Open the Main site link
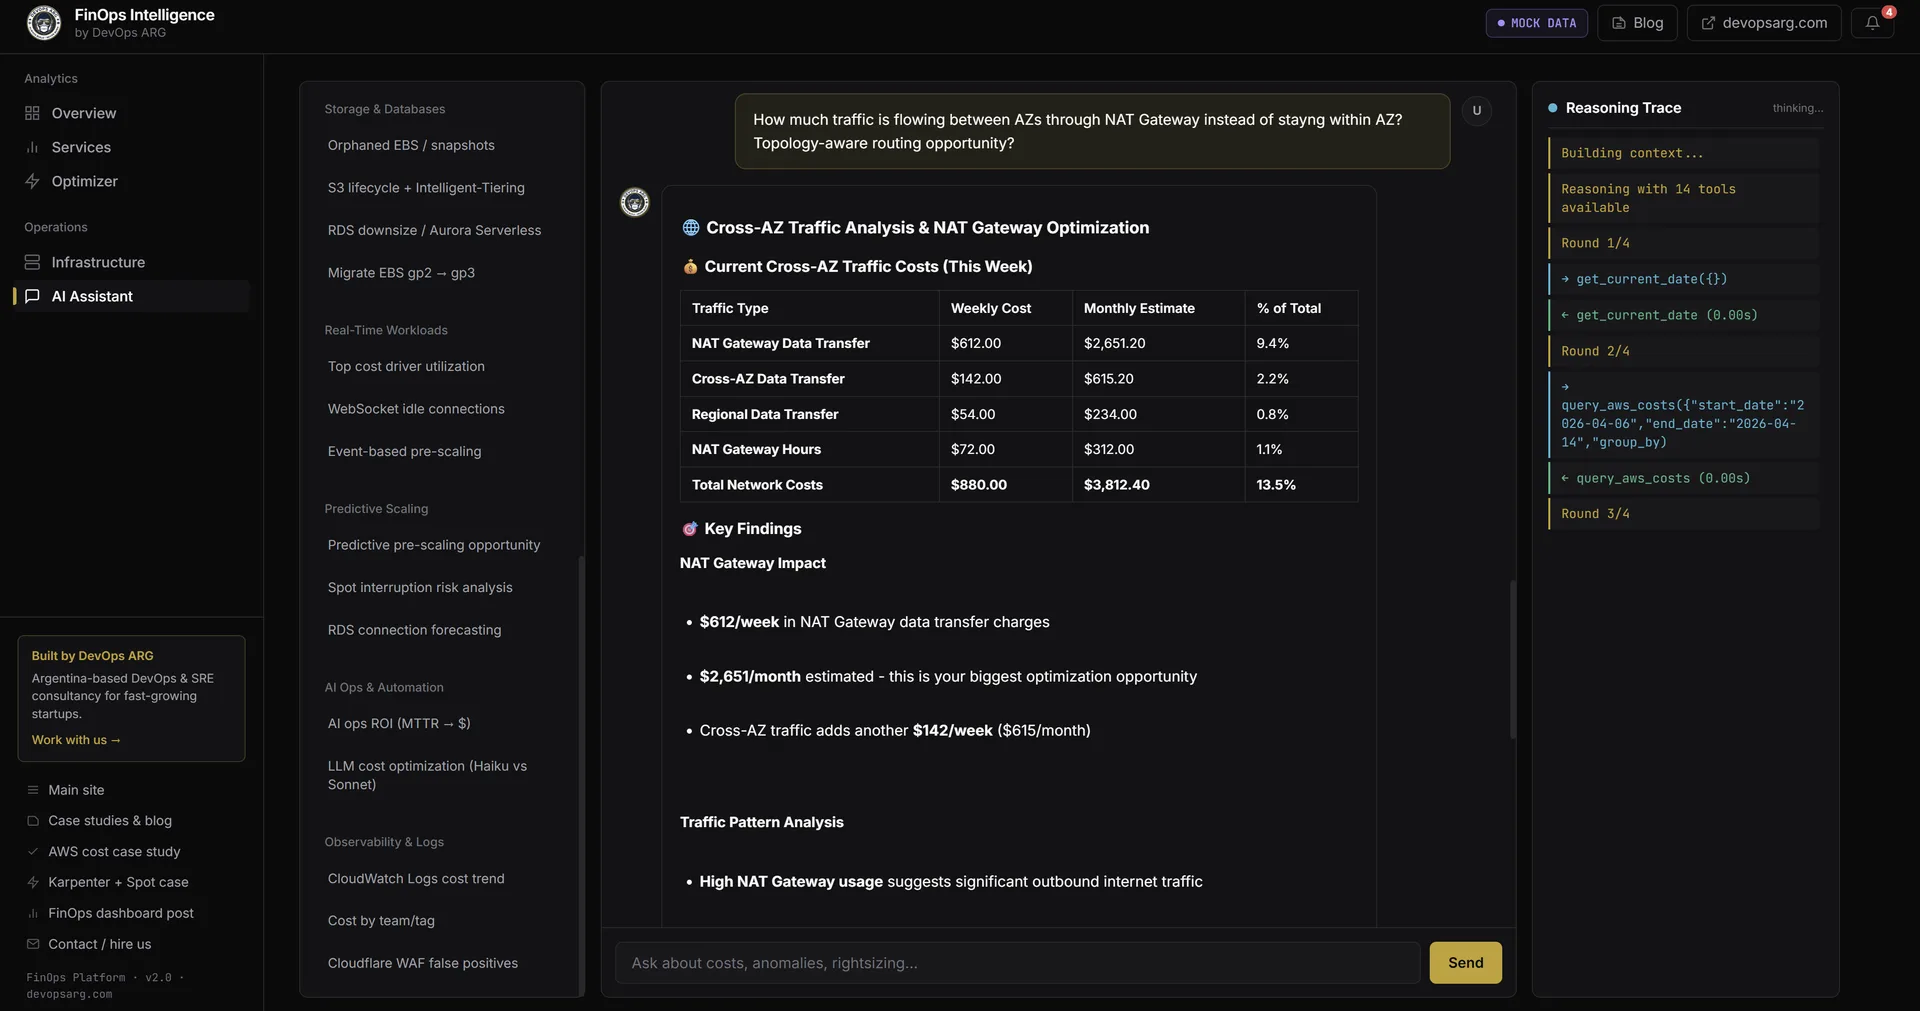1920x1011 pixels. pos(76,790)
